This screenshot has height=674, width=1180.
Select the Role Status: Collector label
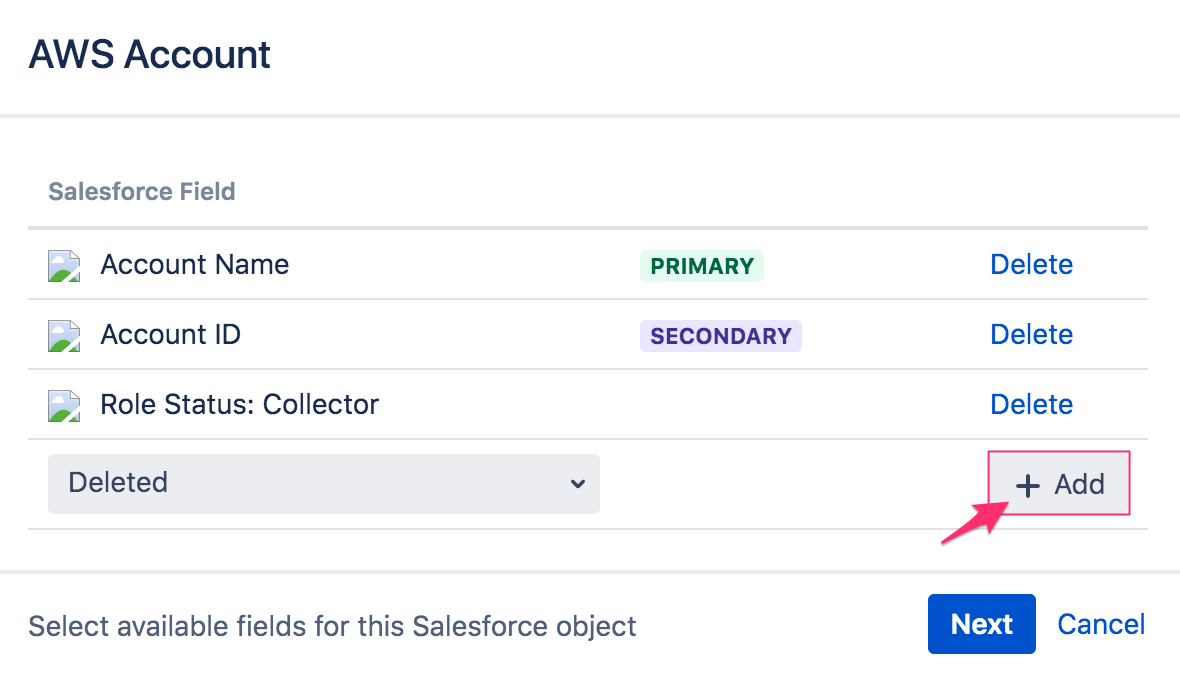coord(239,405)
